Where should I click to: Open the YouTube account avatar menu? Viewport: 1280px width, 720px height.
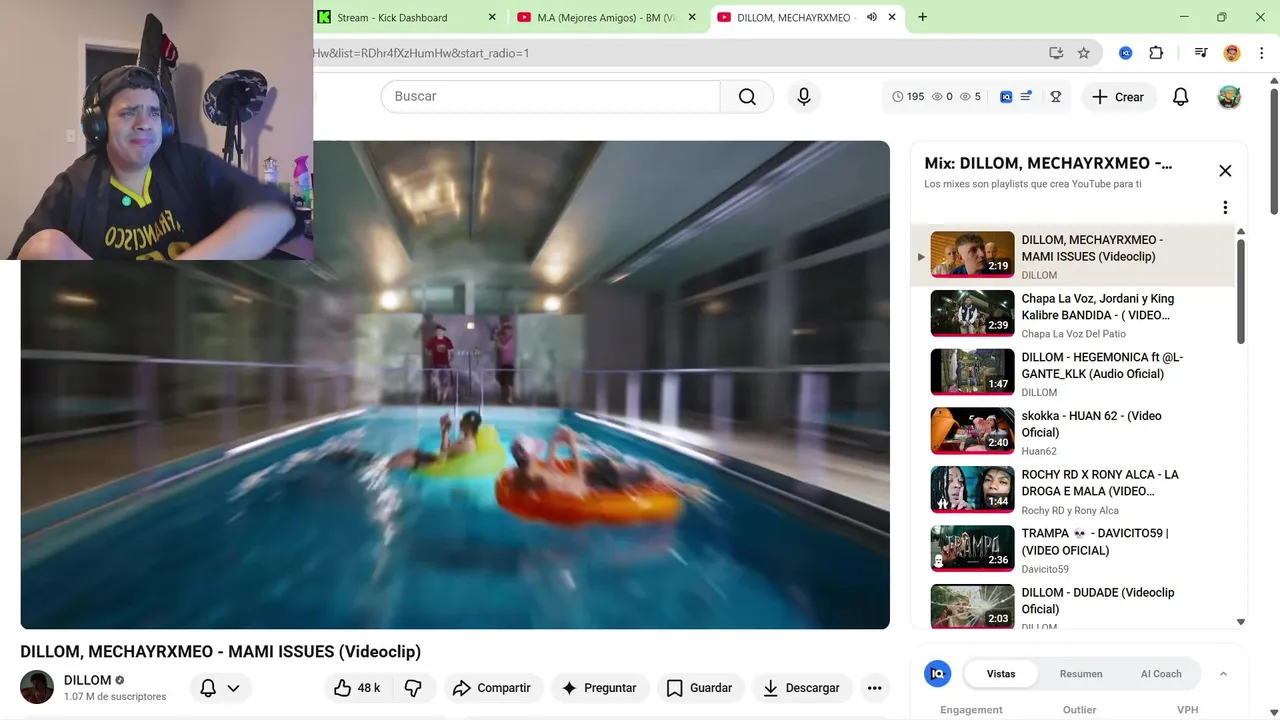[x=1229, y=97]
